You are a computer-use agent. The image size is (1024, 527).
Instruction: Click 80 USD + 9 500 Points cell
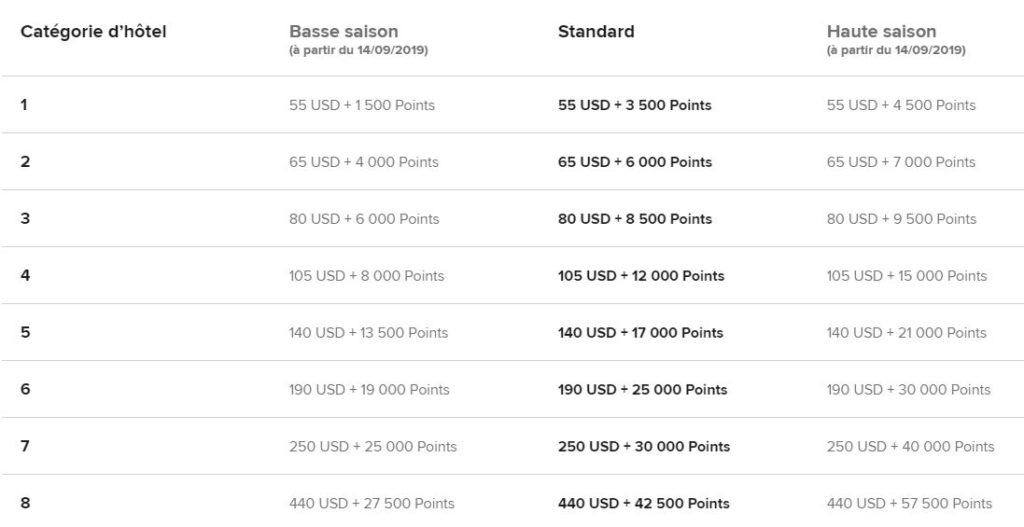901,219
